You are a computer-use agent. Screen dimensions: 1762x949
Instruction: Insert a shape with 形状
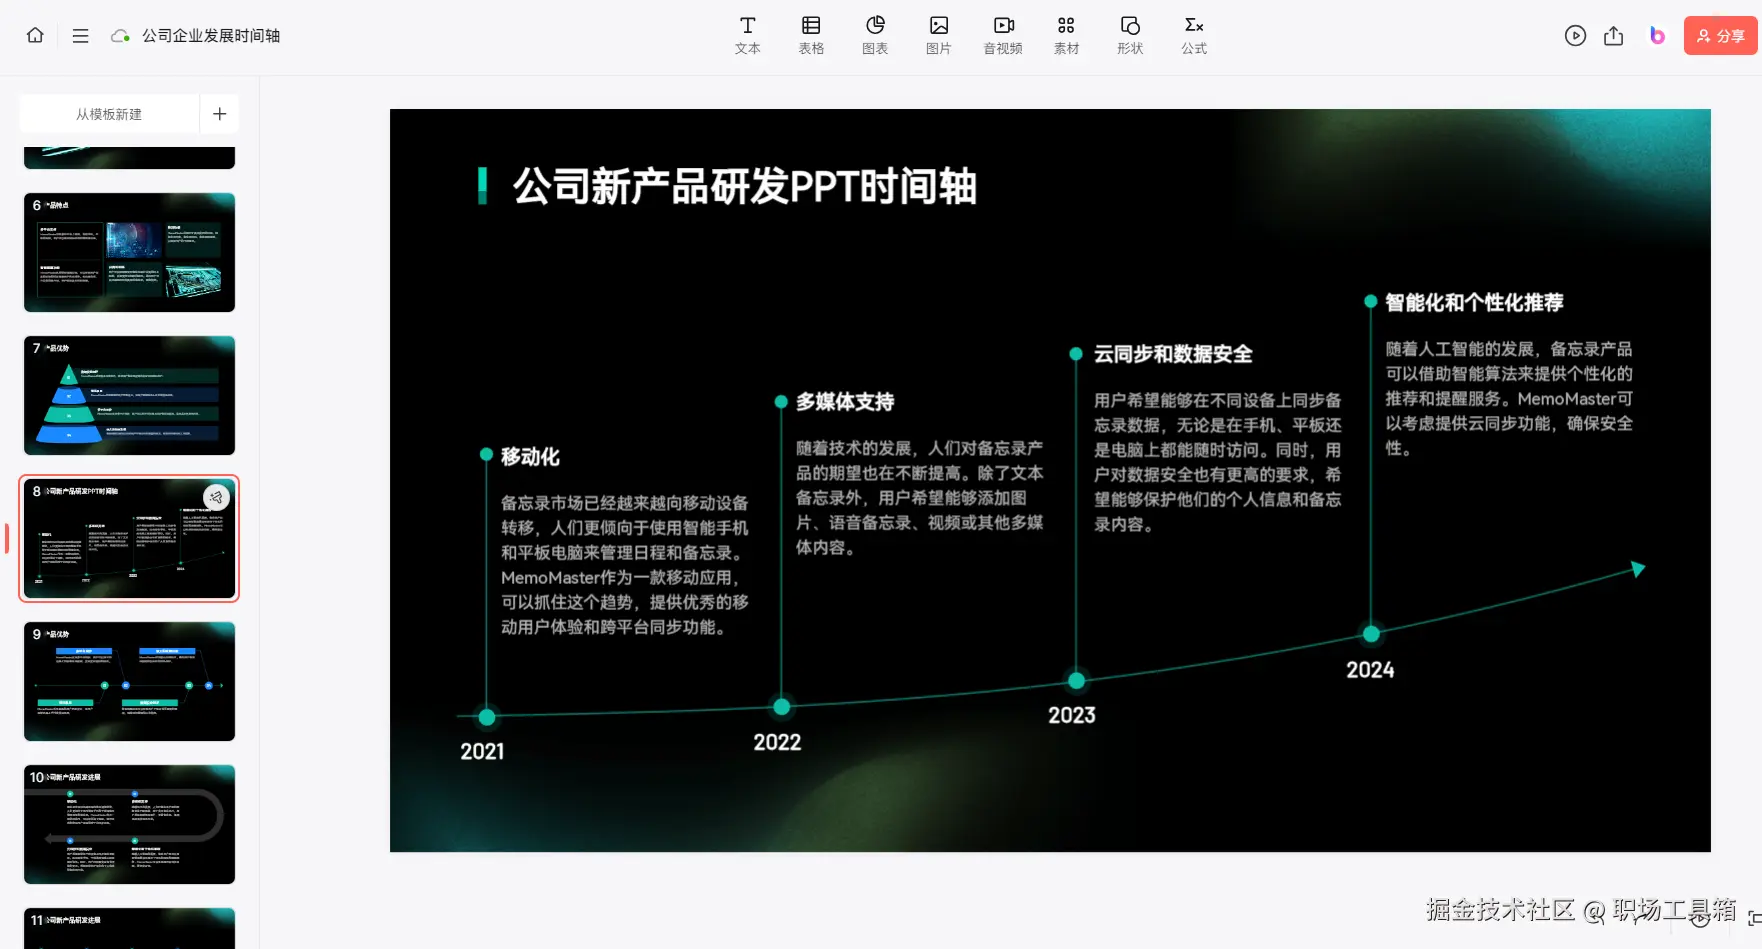pyautogui.click(x=1130, y=35)
